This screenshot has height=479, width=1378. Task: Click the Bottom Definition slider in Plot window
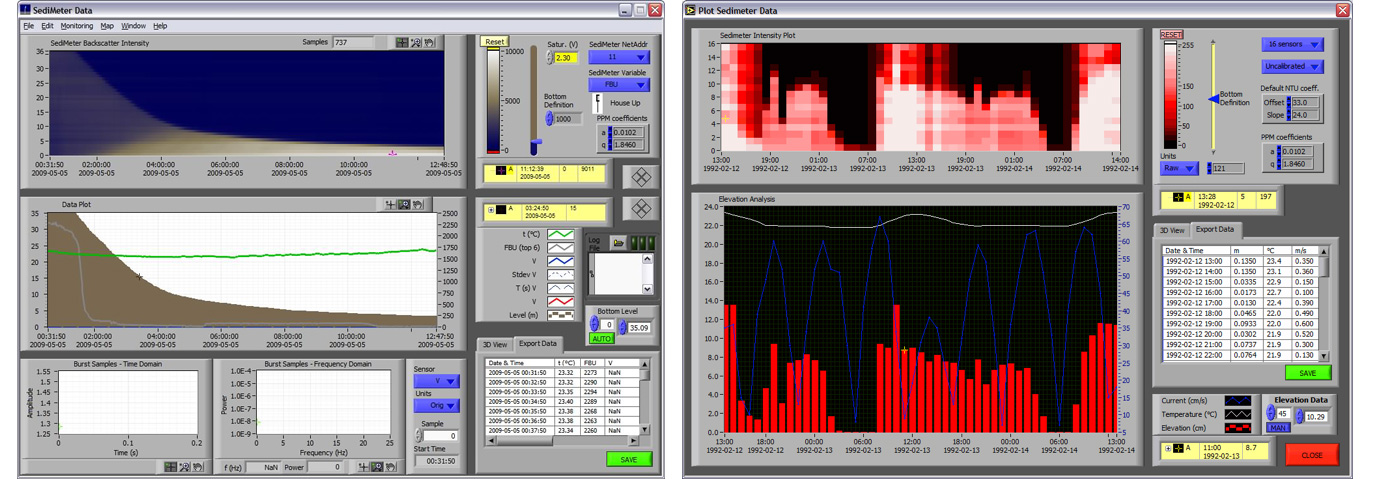(x=1213, y=99)
